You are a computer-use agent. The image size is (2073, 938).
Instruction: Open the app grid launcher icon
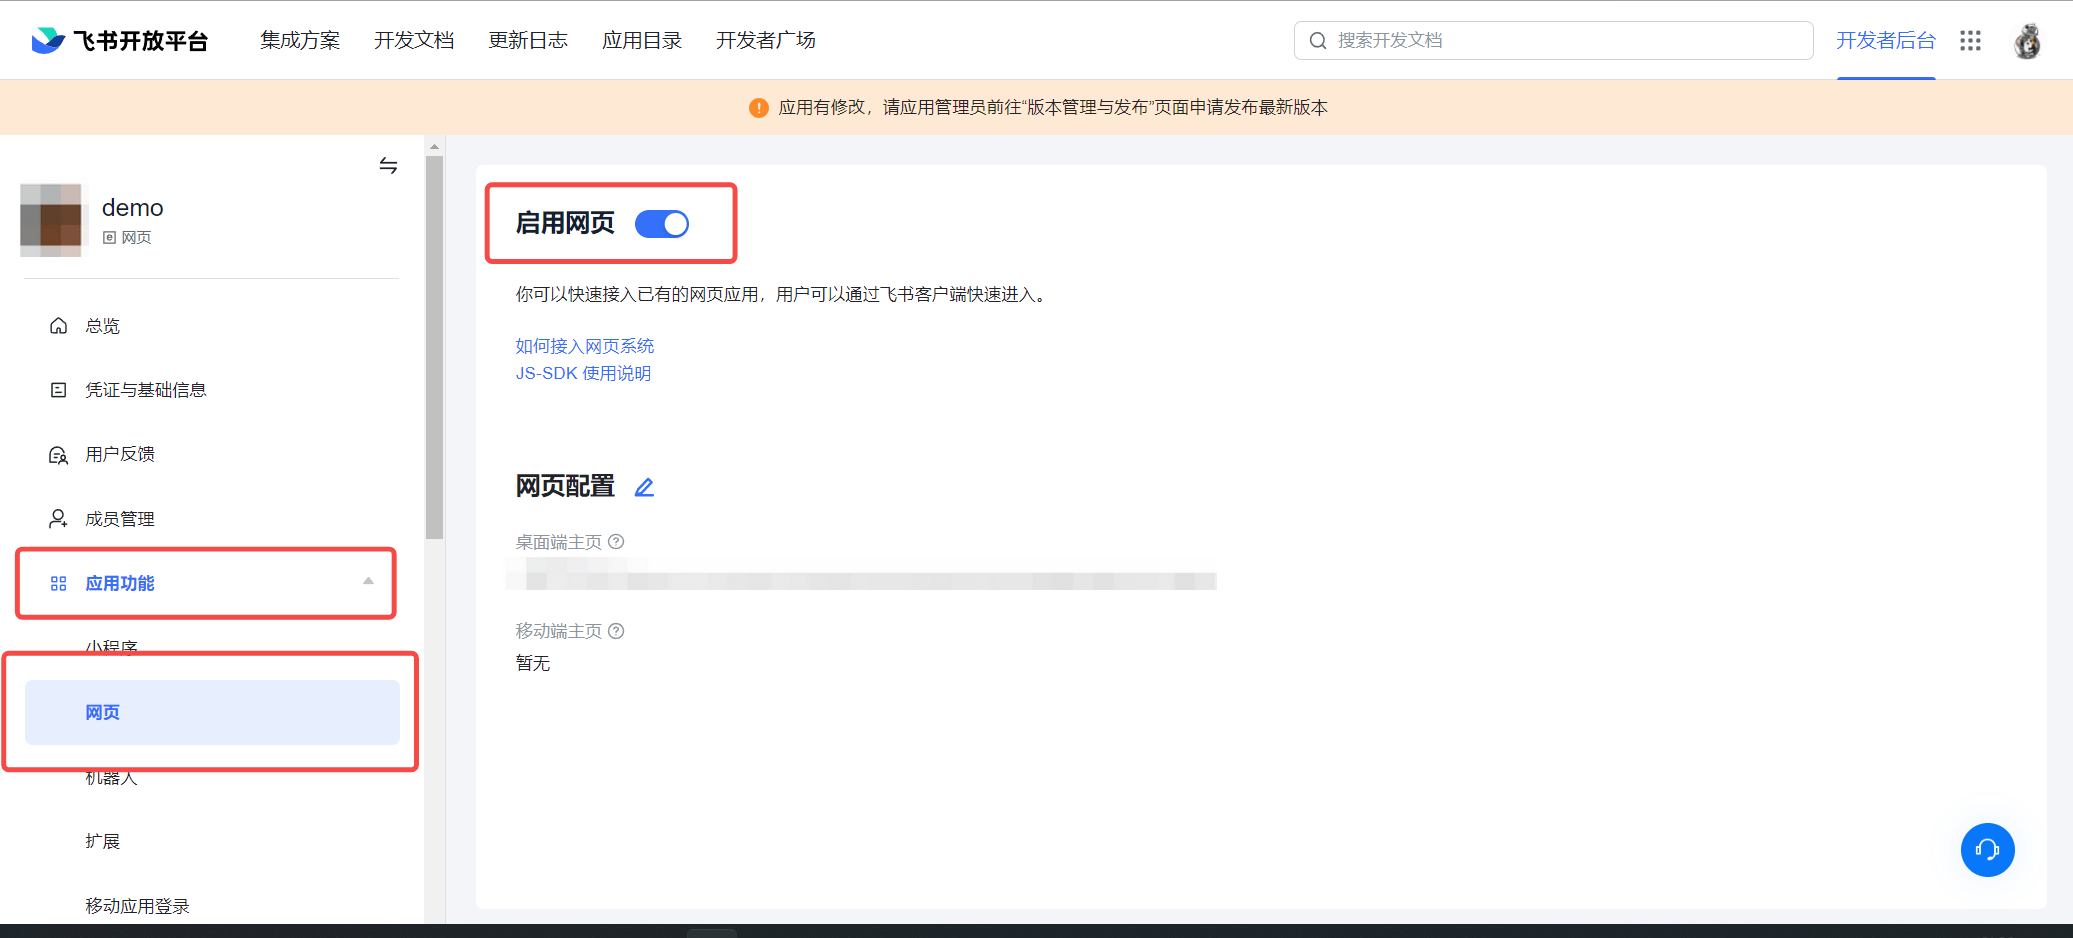[1970, 40]
